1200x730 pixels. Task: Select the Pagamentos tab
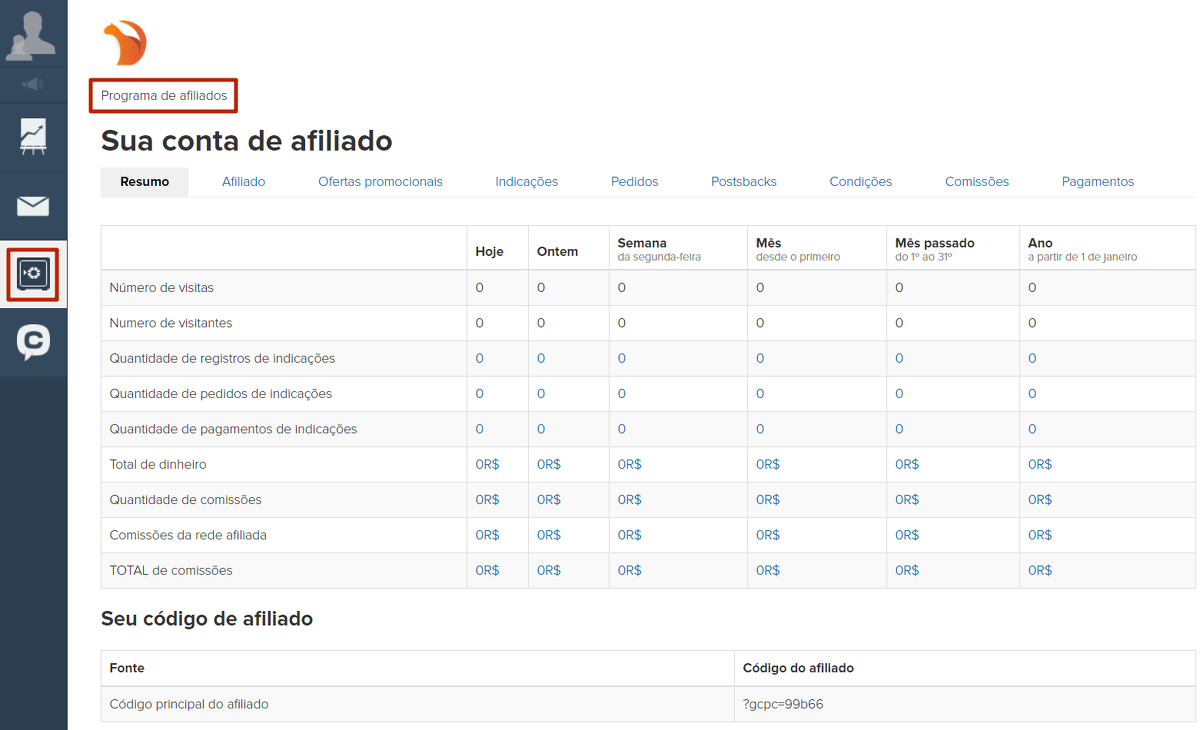point(1097,182)
